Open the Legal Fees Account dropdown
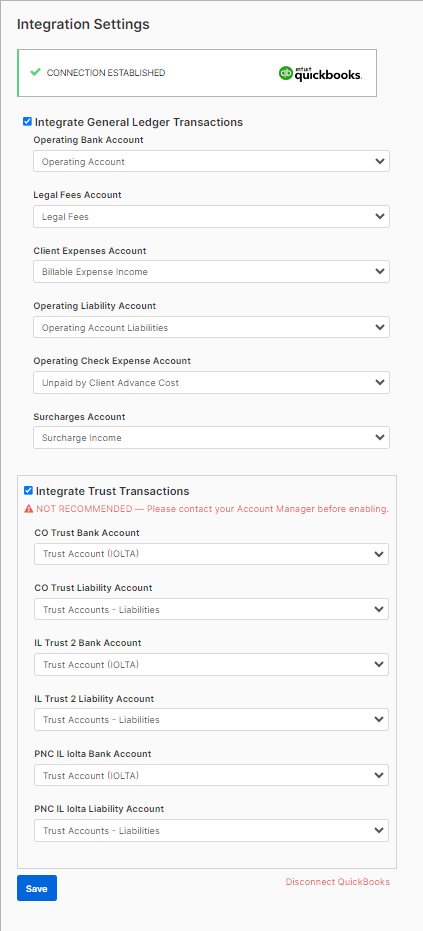Screen dimensions: 423x931 212,217
